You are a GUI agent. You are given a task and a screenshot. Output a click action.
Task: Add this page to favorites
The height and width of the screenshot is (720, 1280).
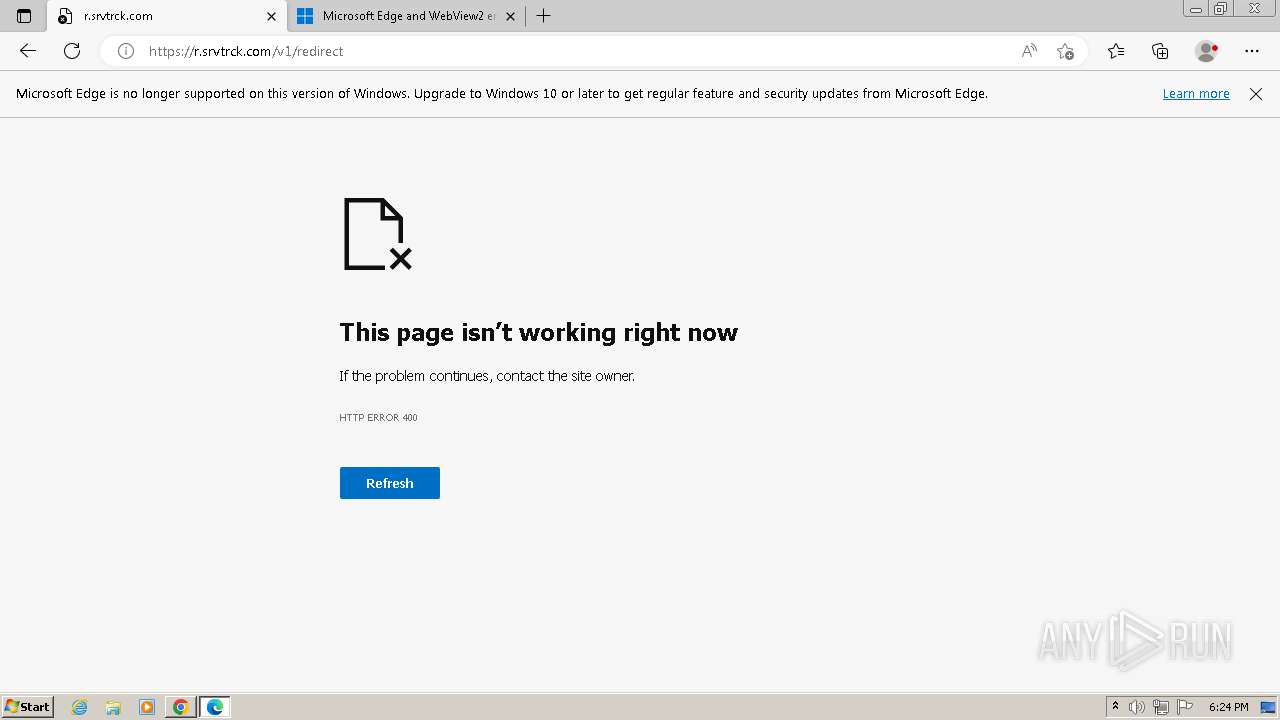(1065, 51)
